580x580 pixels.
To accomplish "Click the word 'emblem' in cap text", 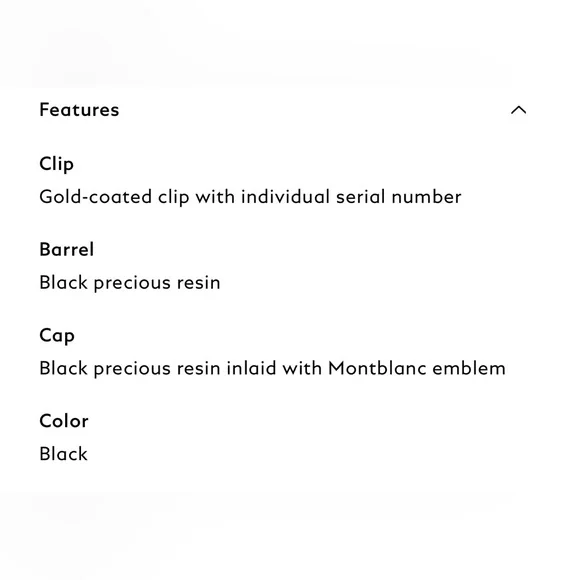I will tap(469, 368).
